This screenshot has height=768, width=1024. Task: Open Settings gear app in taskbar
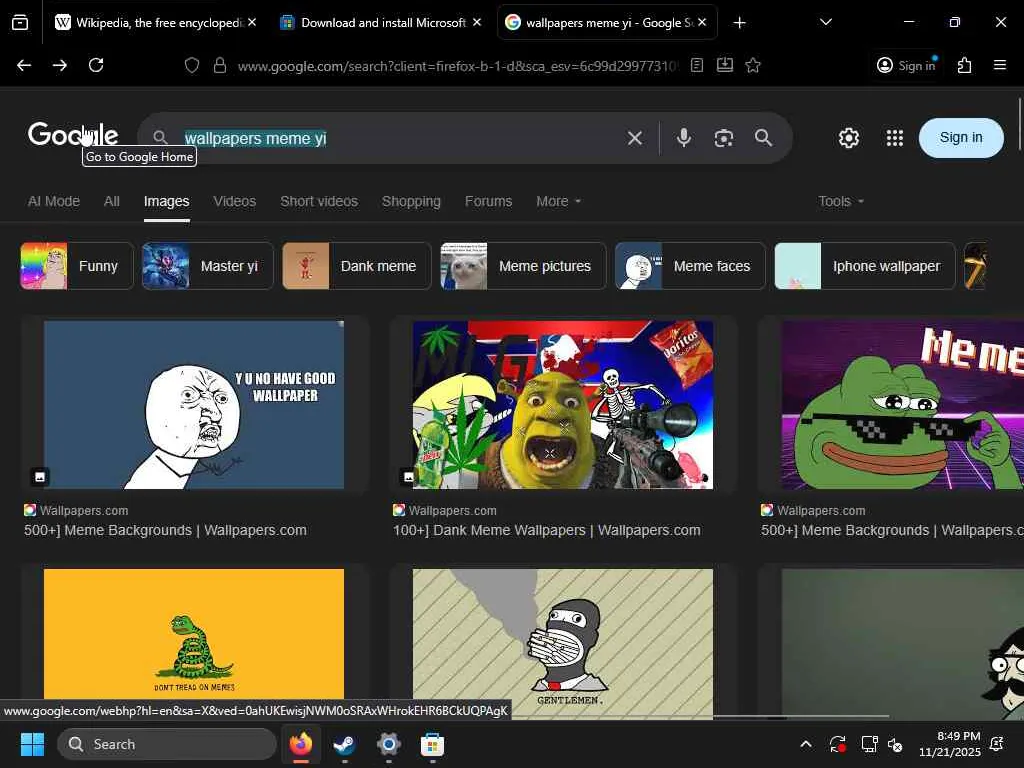click(x=389, y=744)
